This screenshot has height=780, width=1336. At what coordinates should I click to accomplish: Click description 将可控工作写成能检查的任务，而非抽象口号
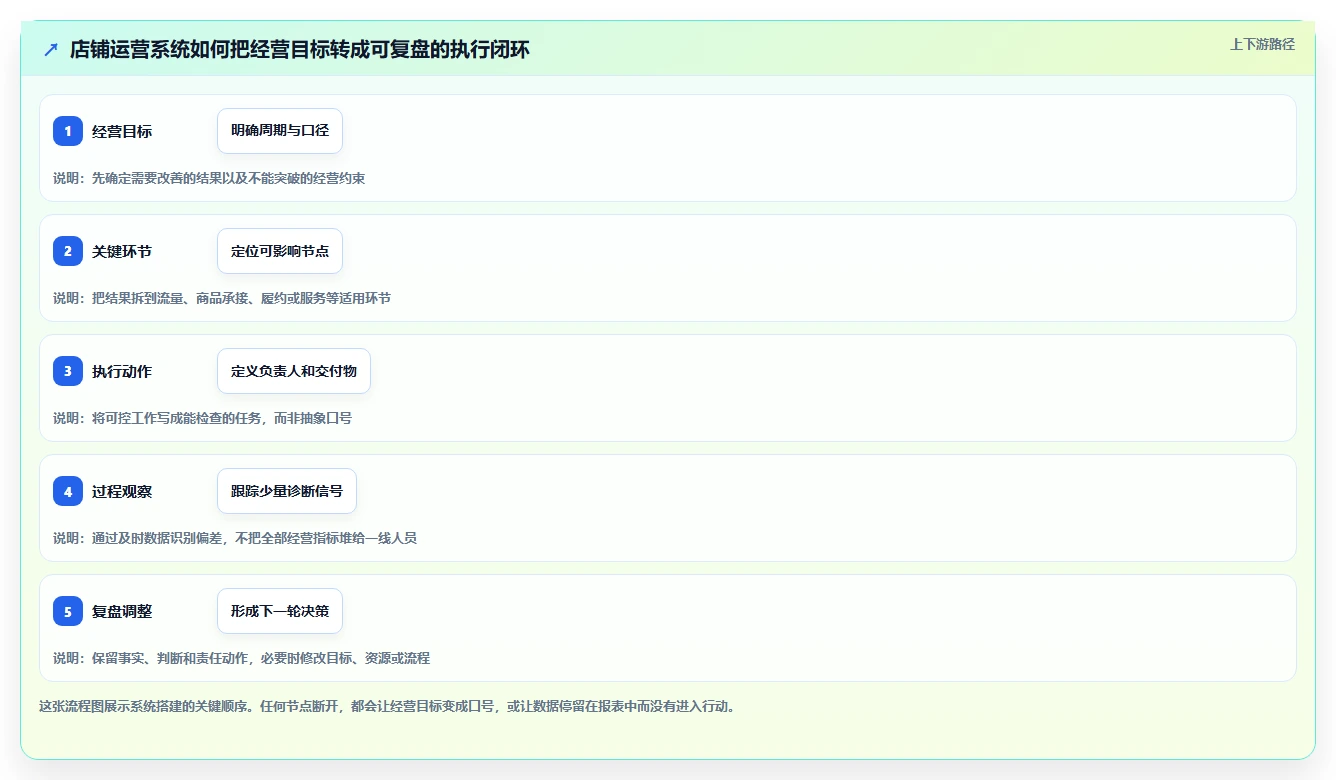coord(221,418)
